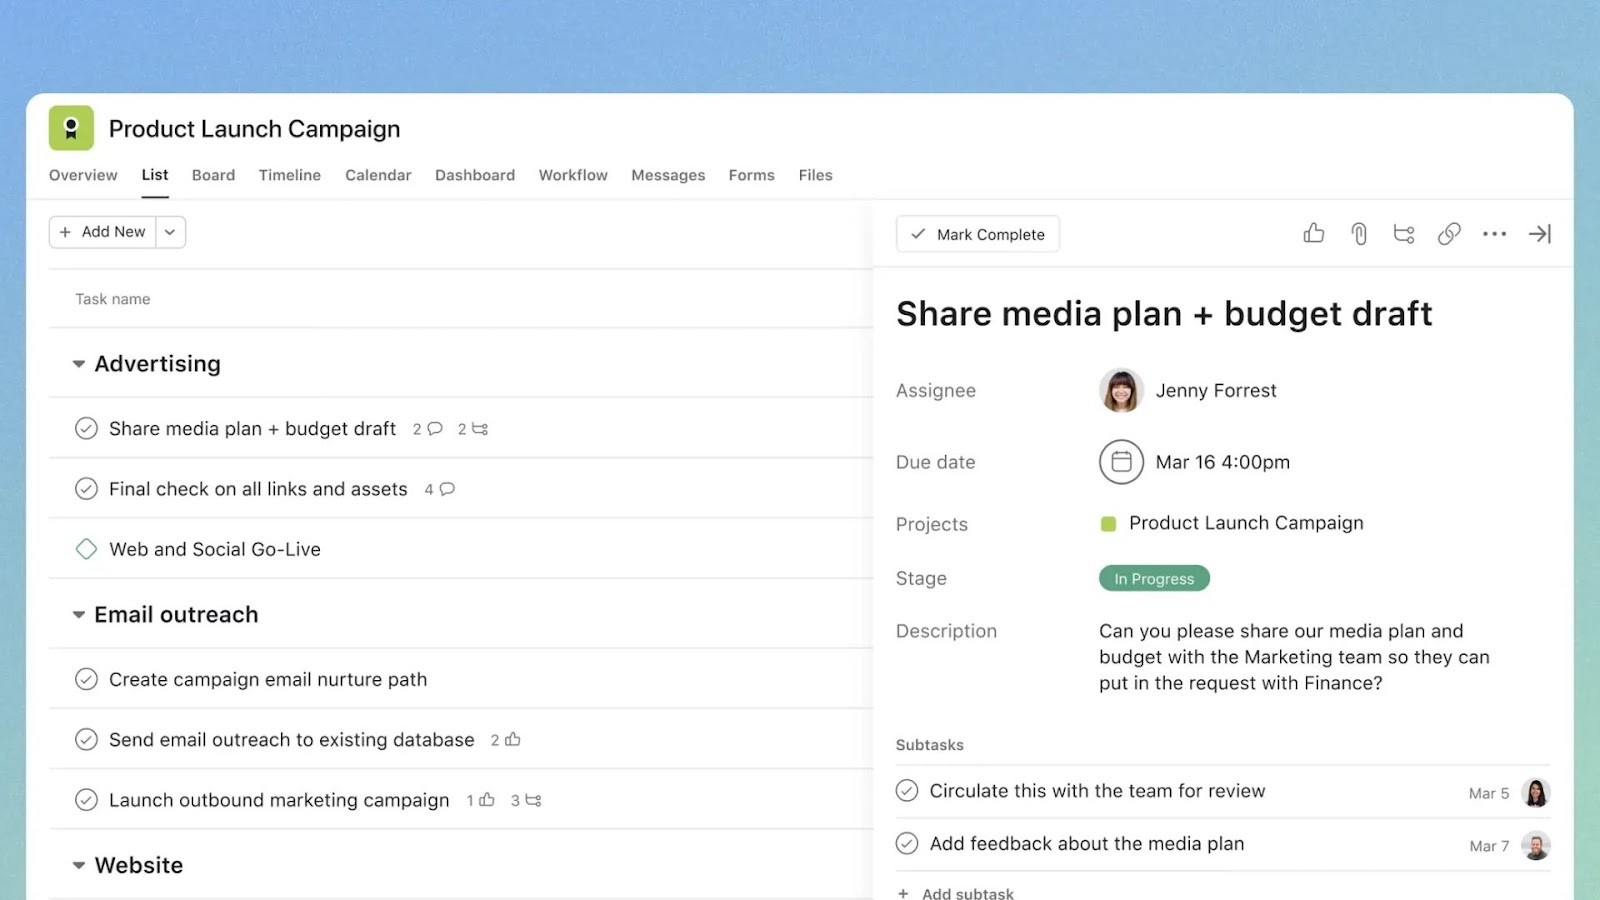Open the Timeline view
The height and width of the screenshot is (900, 1600).
click(289, 175)
